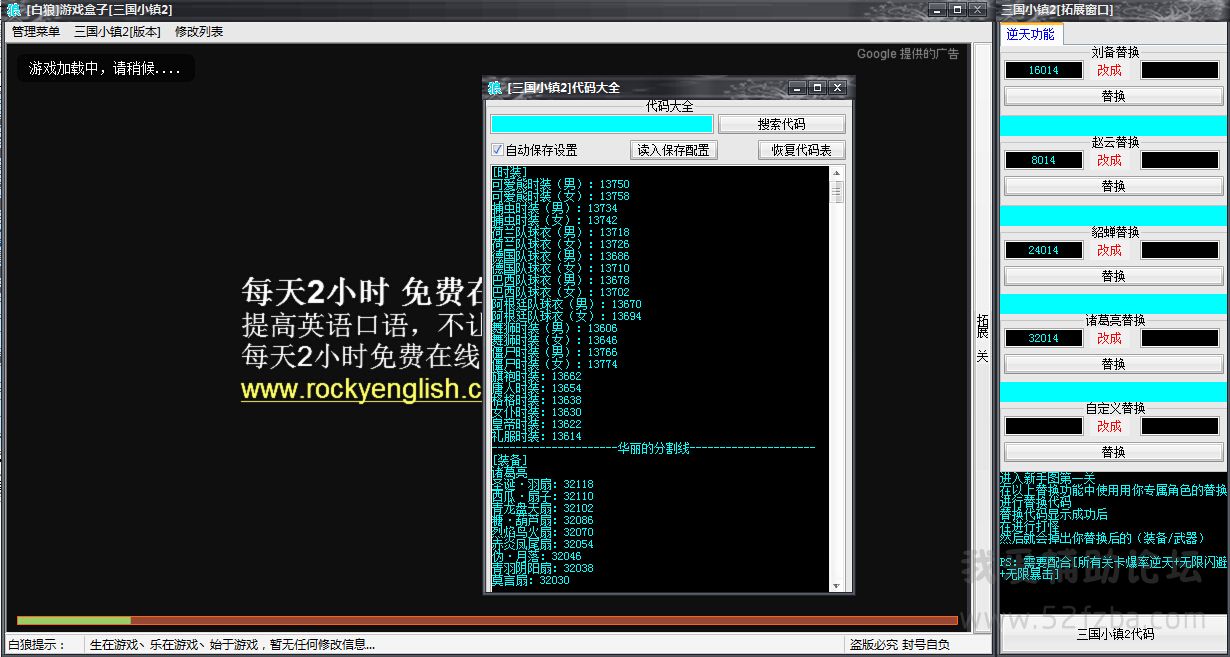Toggle the 自动保存设置 checkbox

[497, 150]
